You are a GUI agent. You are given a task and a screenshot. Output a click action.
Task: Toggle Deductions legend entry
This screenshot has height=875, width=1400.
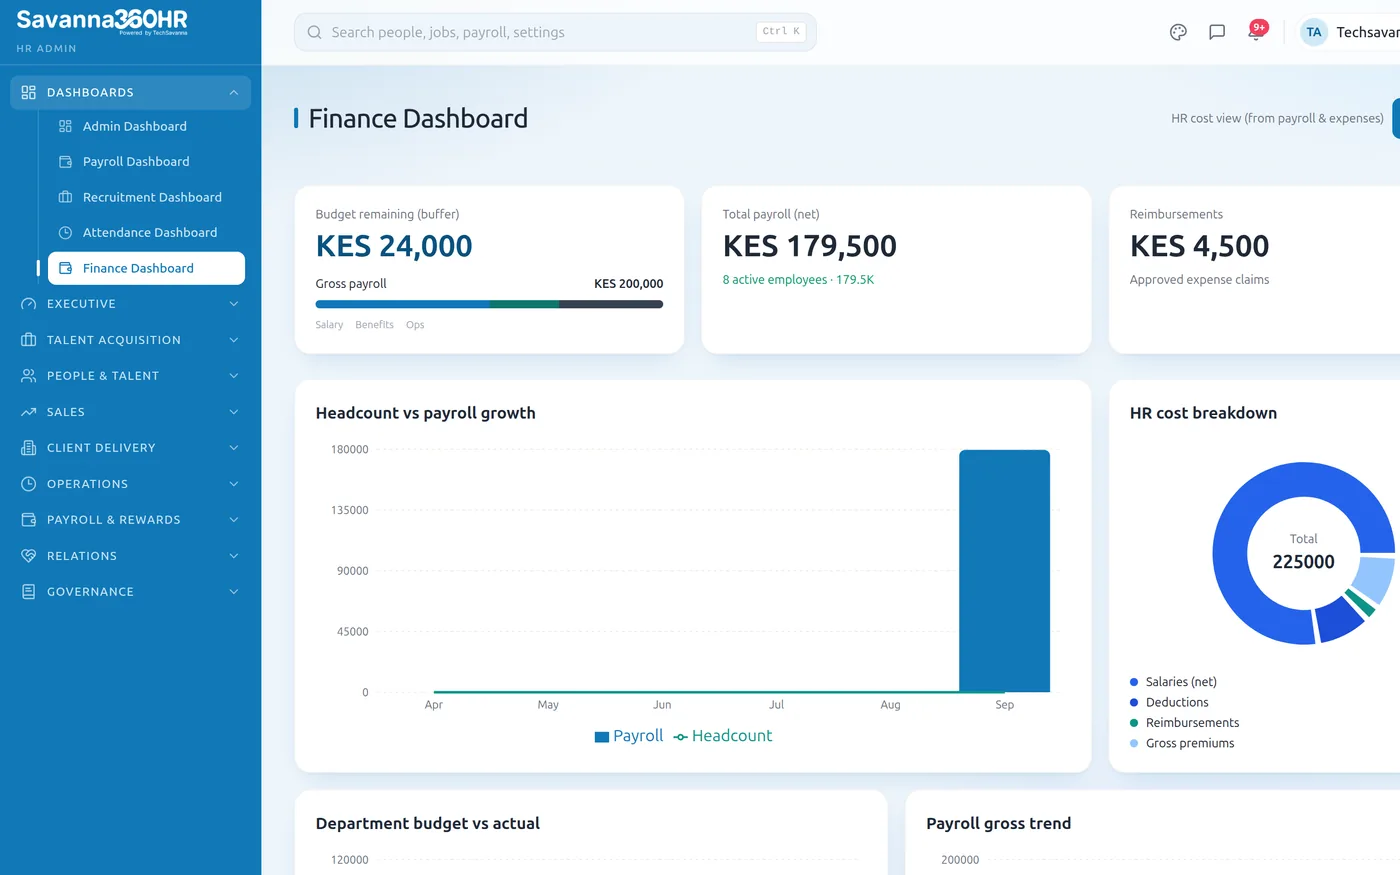coord(1169,702)
